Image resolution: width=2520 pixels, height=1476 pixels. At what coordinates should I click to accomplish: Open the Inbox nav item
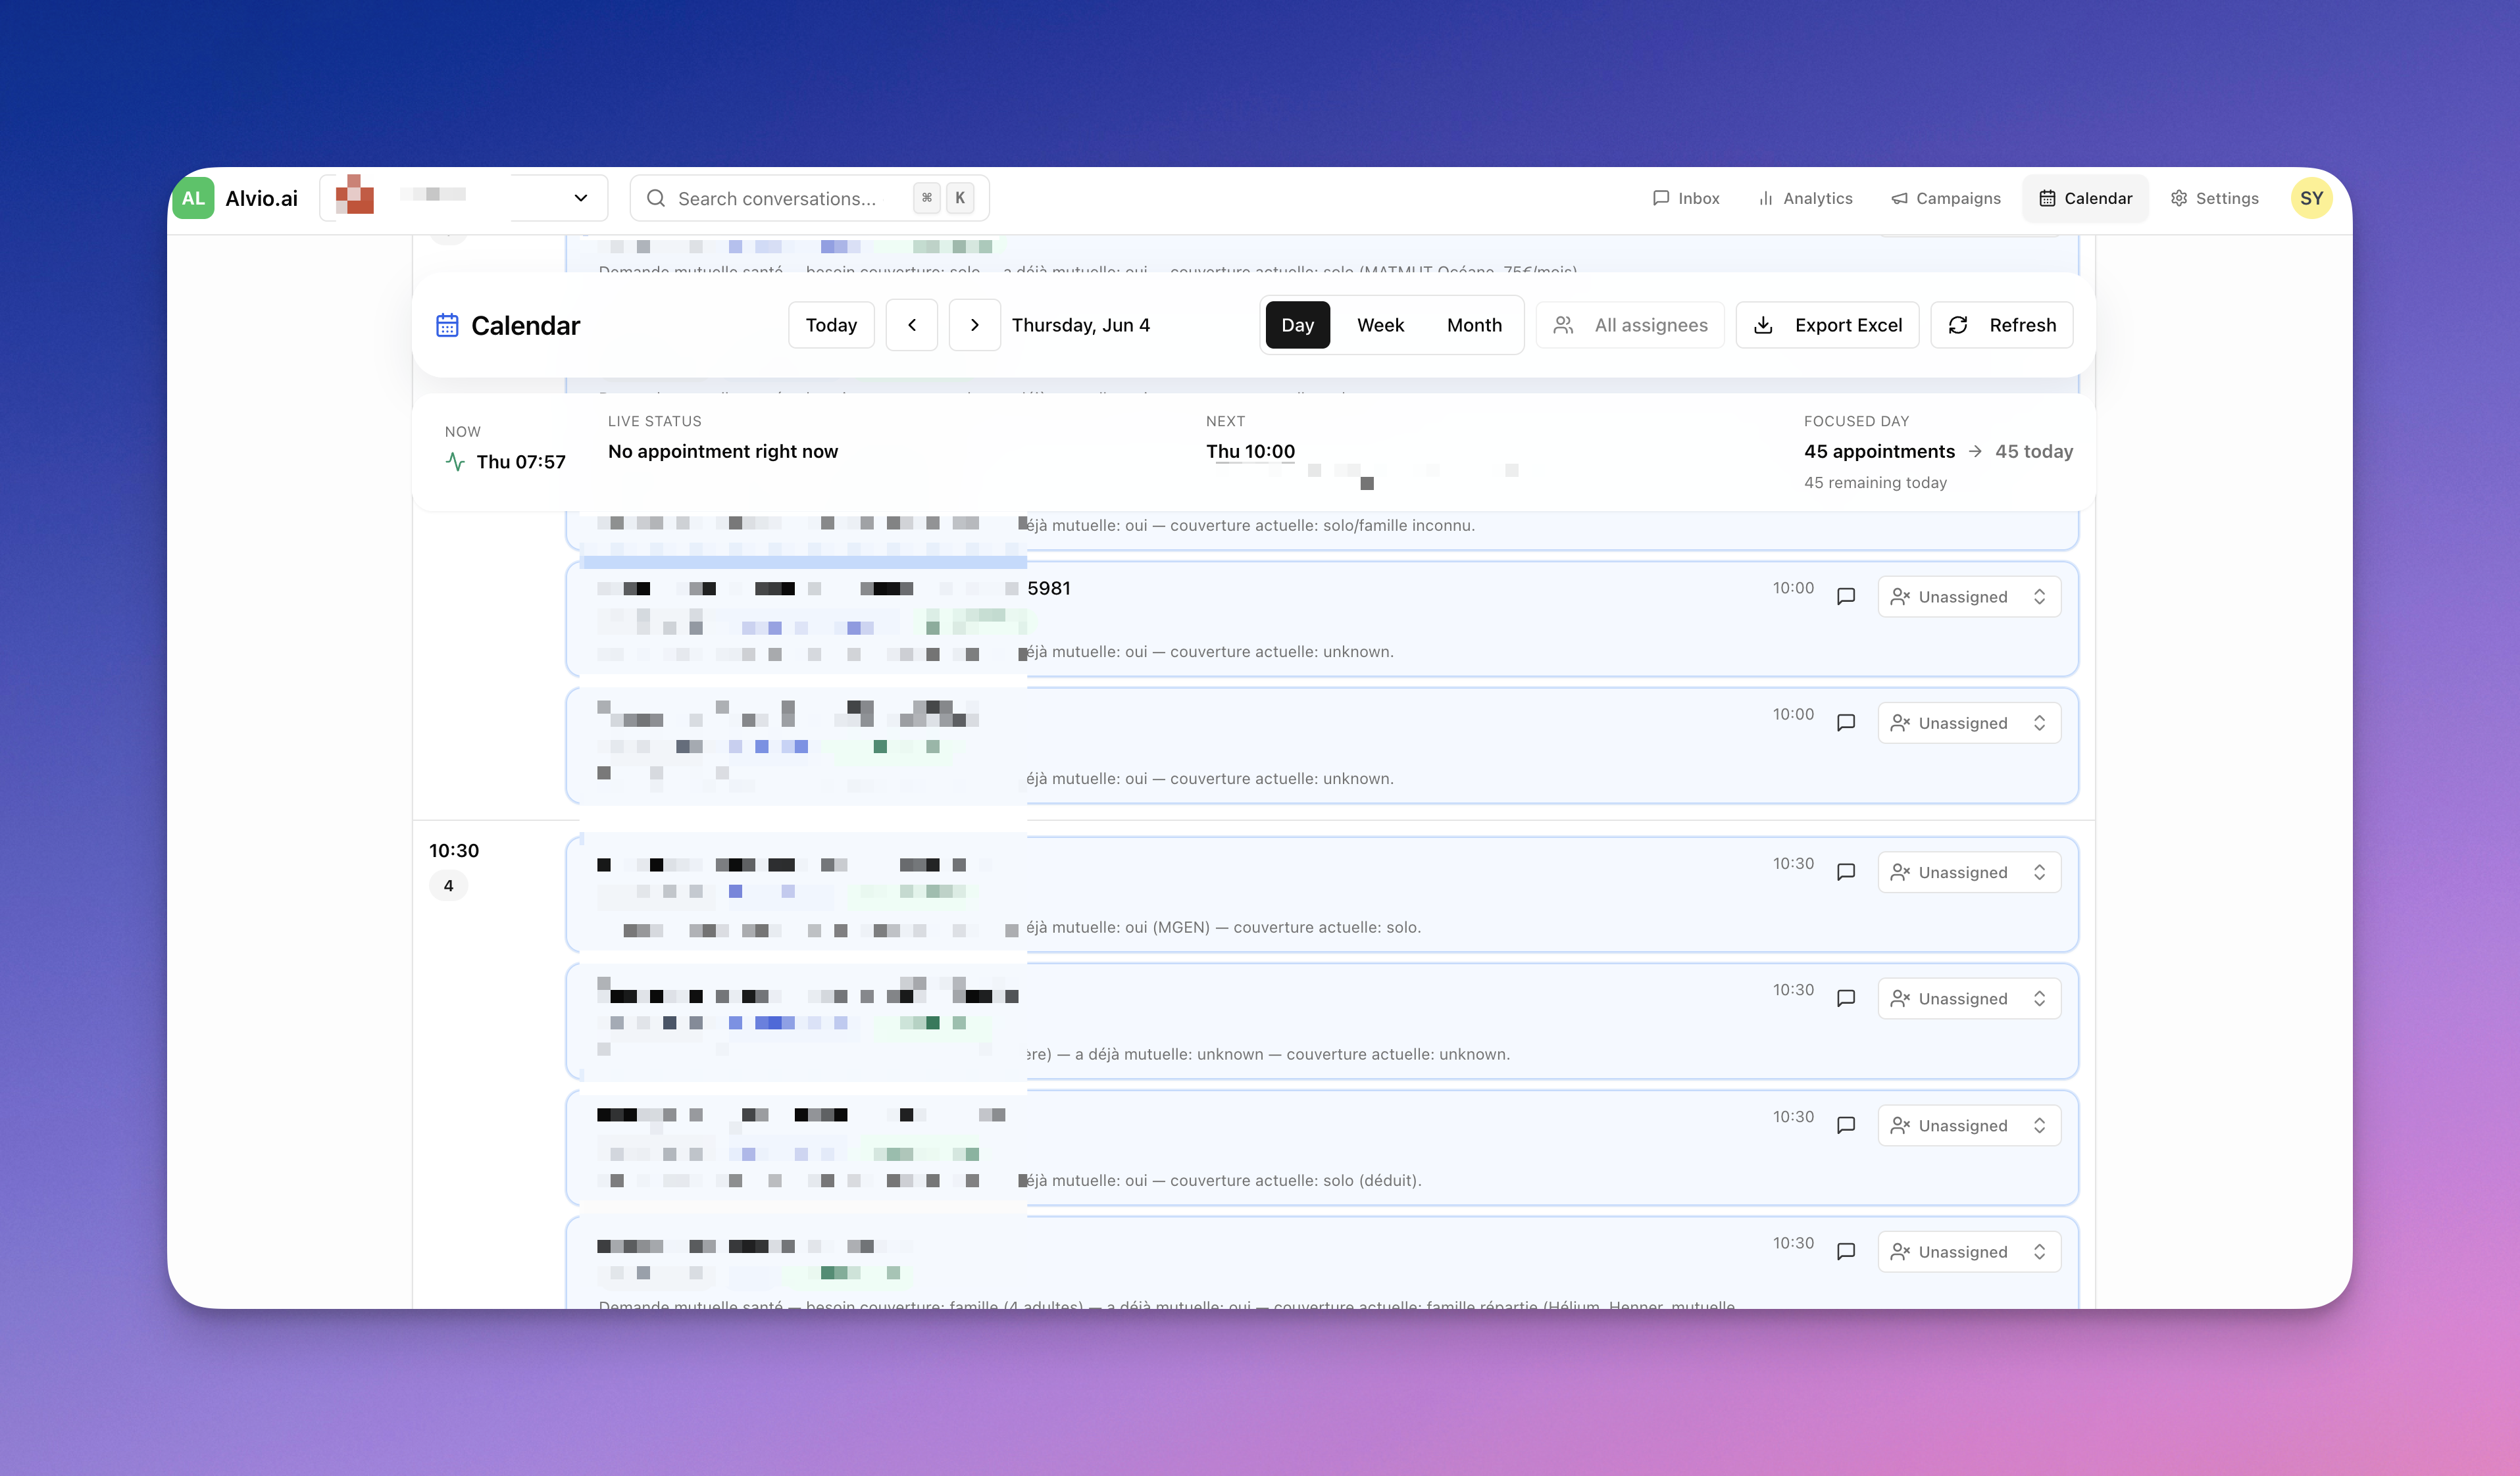click(1686, 198)
